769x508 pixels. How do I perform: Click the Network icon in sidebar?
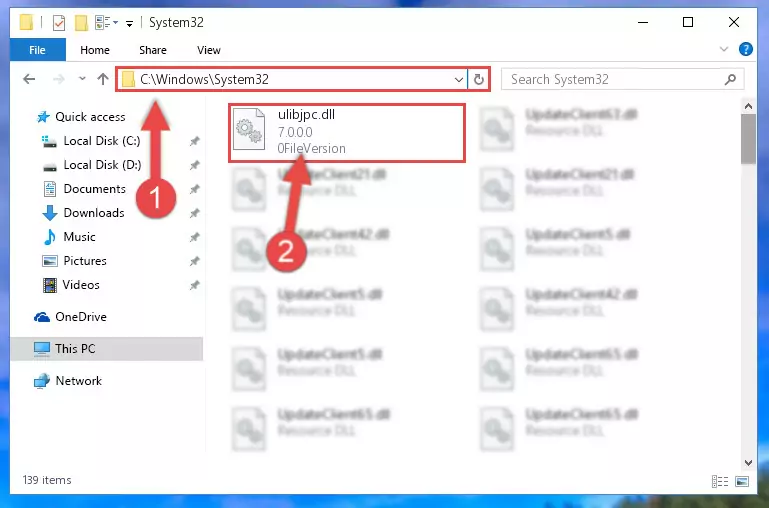[x=42, y=381]
